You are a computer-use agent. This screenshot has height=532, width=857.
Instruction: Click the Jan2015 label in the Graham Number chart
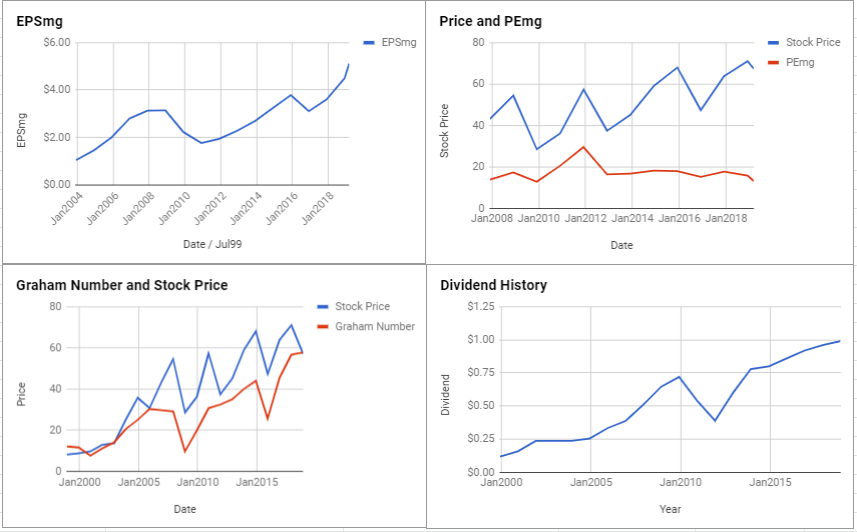tap(257, 482)
